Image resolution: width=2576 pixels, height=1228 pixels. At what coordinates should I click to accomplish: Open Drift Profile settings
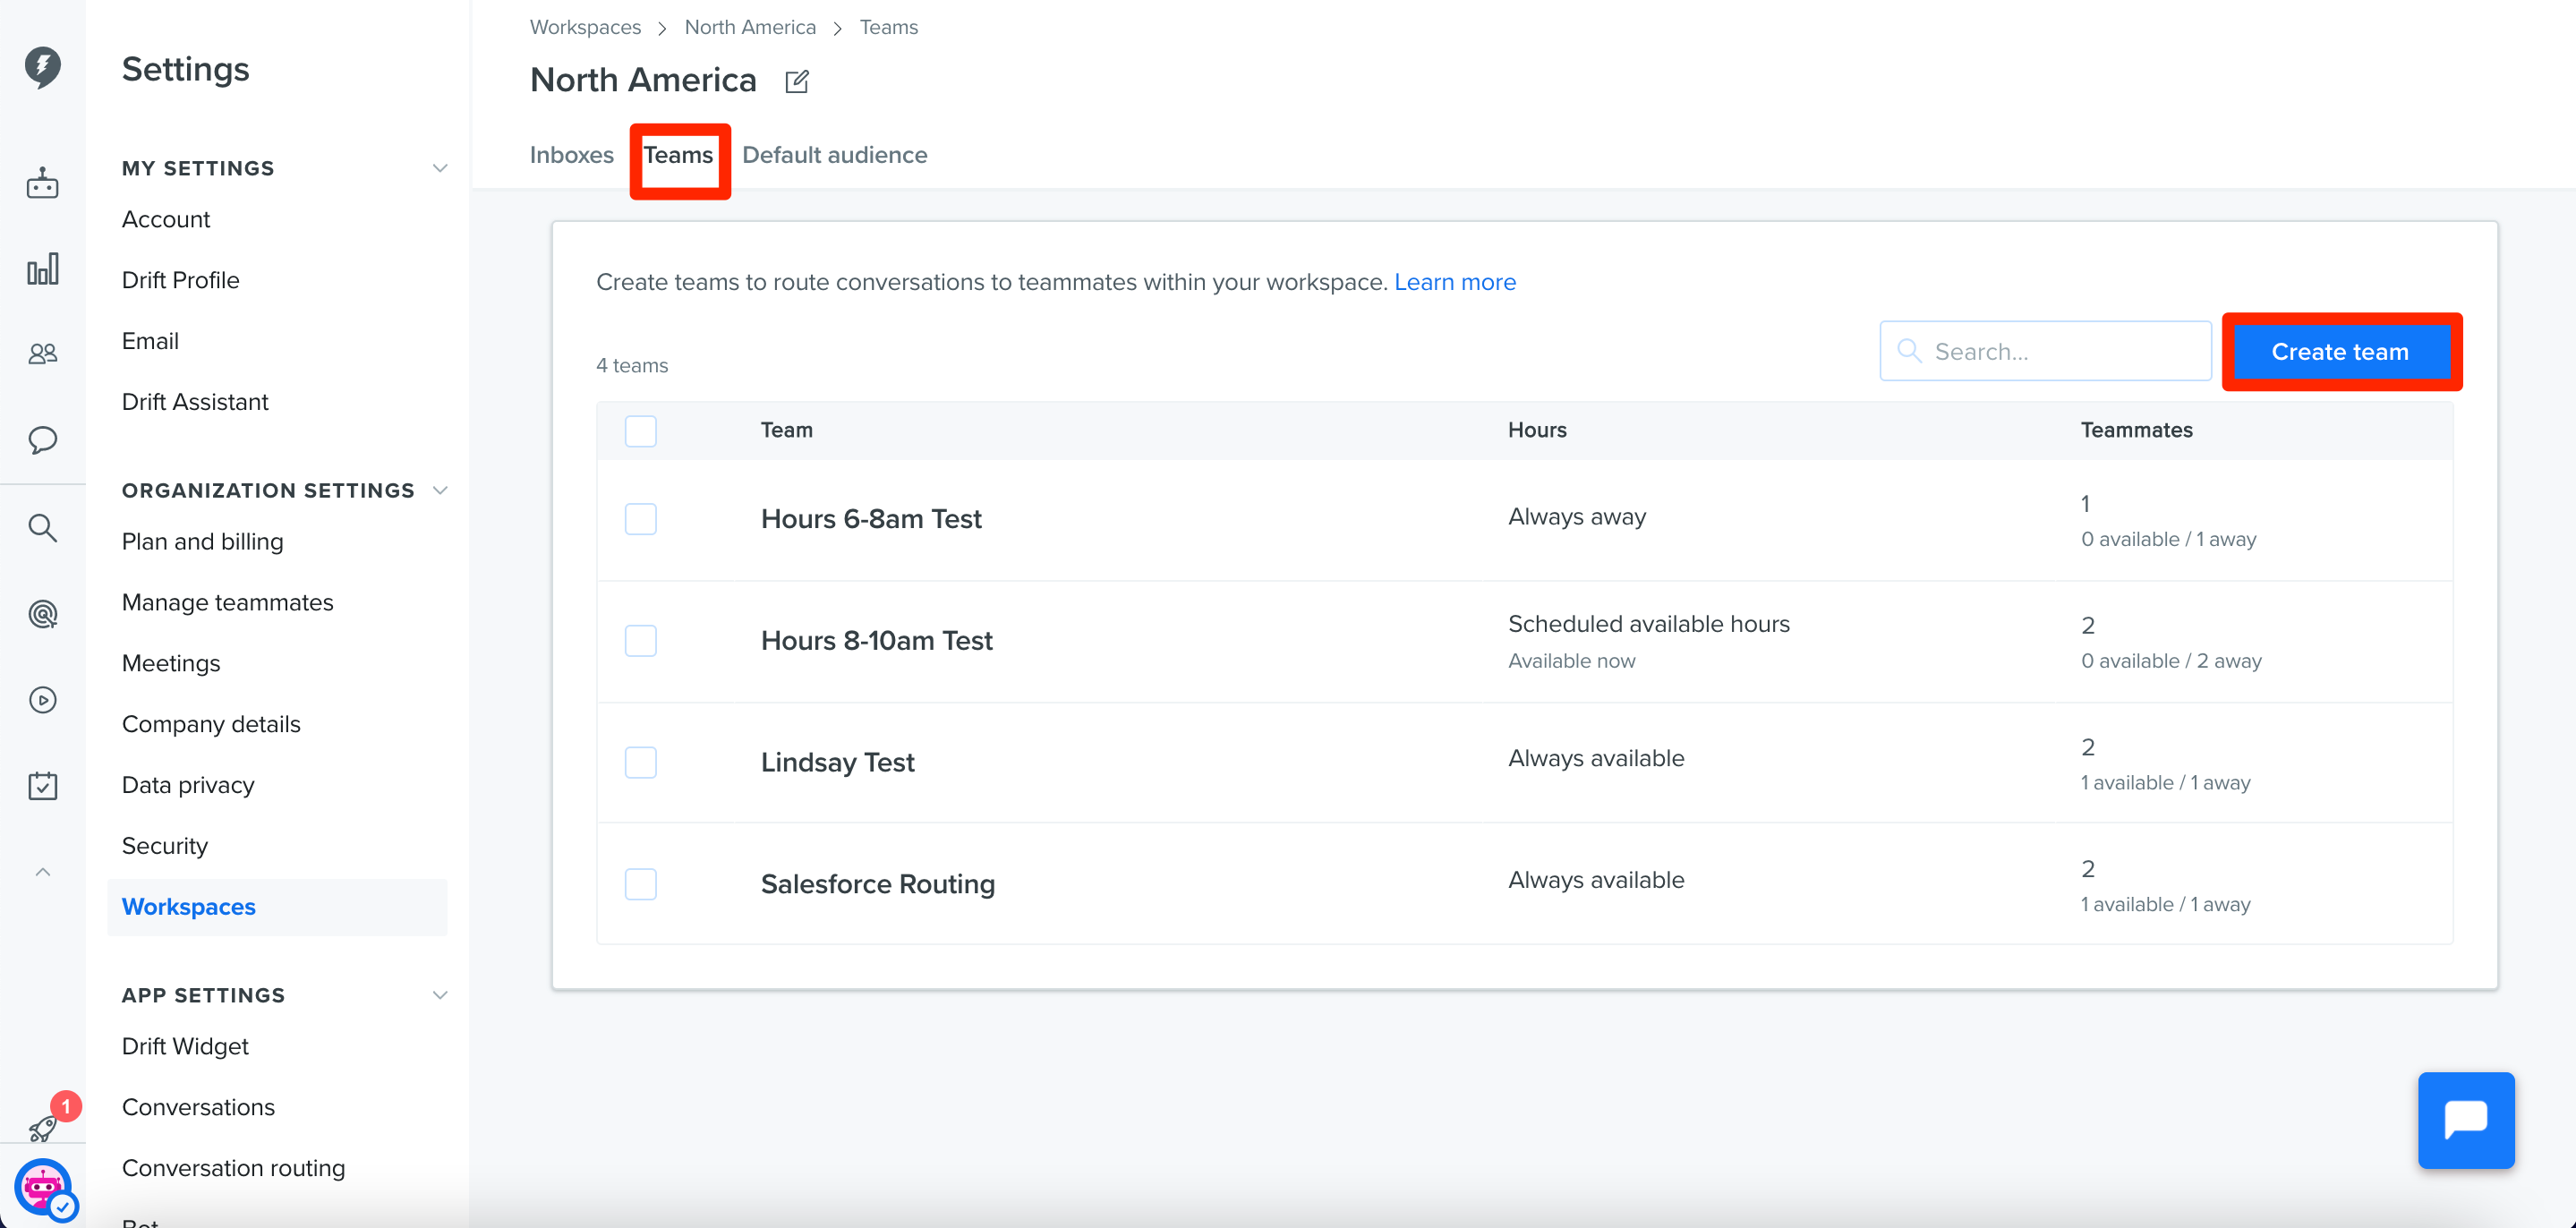pyautogui.click(x=180, y=280)
